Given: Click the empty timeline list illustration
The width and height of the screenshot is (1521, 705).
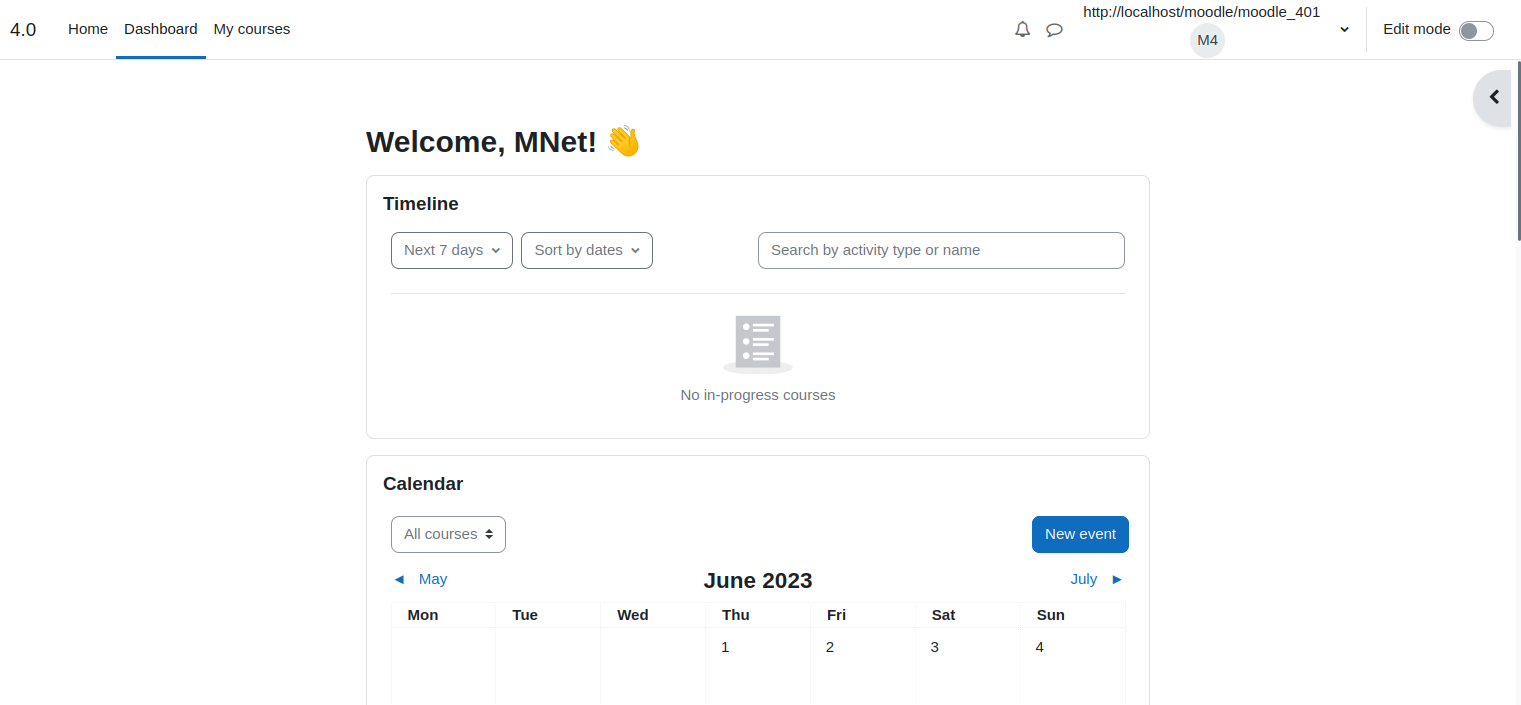Looking at the screenshot, I should click(758, 344).
